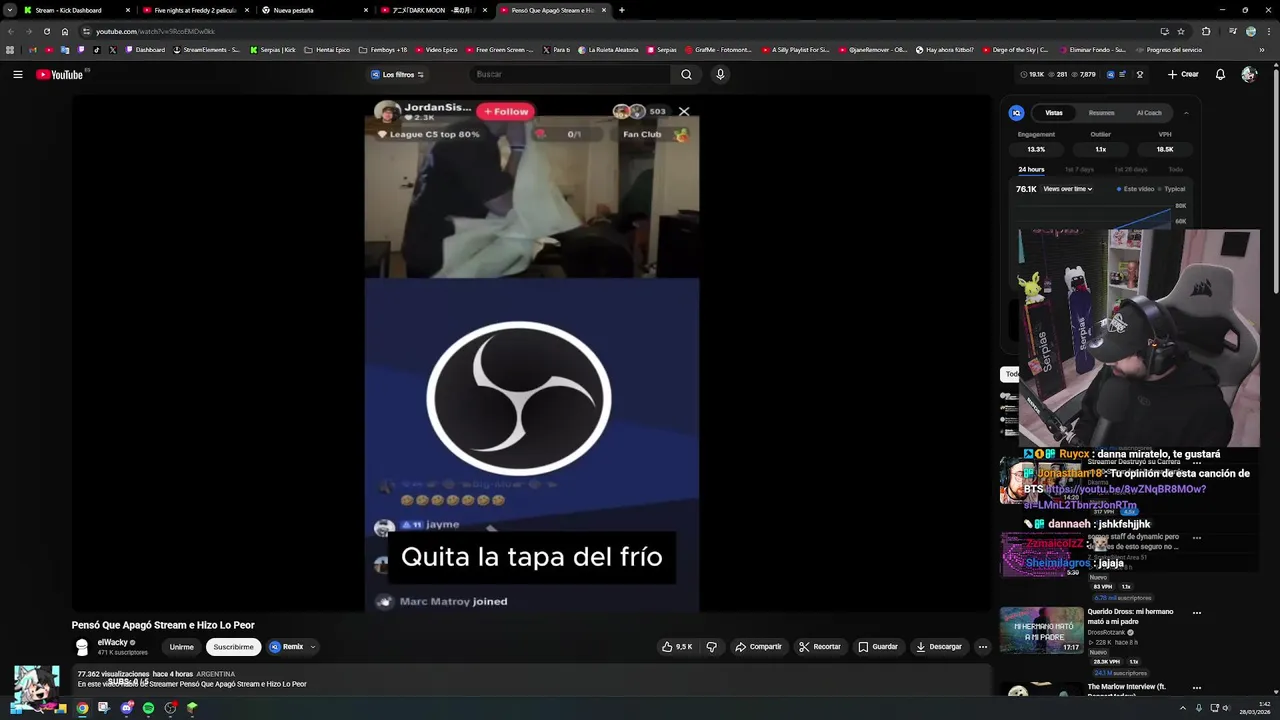This screenshot has height=720, width=1280.
Task: Go to the YouTube home logo
Action: coord(59,74)
